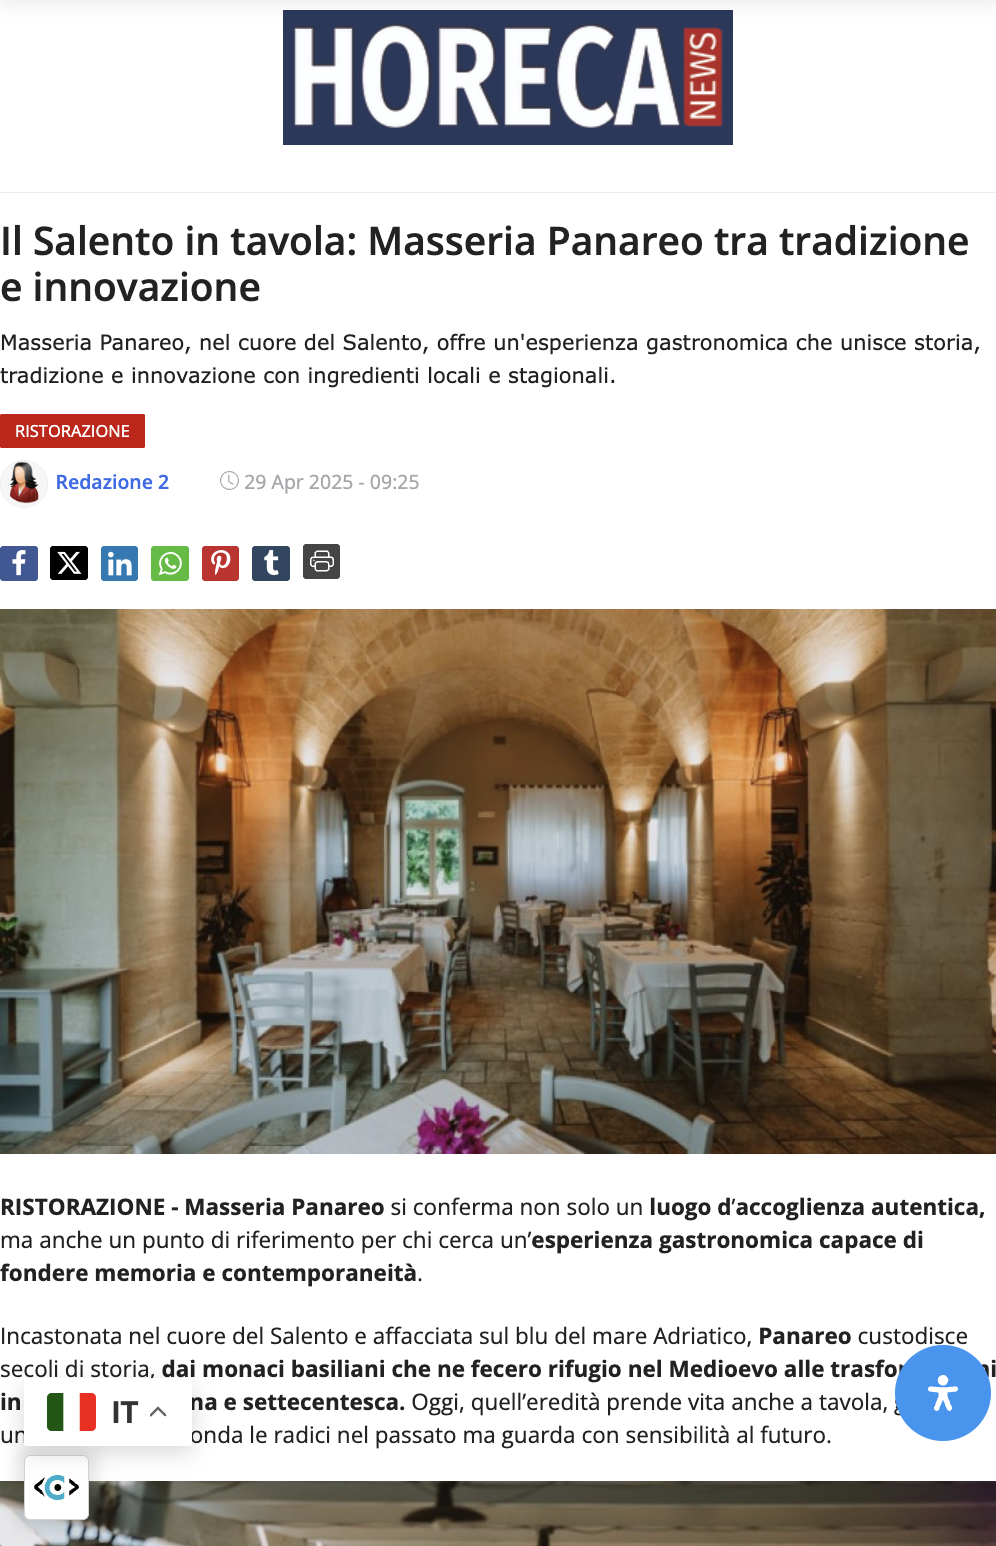Screen dimensions: 996x1546
Task: Share the article on Facebook
Action: 19,563
